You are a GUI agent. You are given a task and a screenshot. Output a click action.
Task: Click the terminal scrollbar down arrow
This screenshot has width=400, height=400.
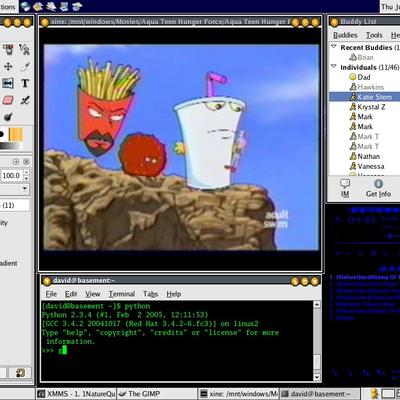pyautogui.click(x=317, y=377)
